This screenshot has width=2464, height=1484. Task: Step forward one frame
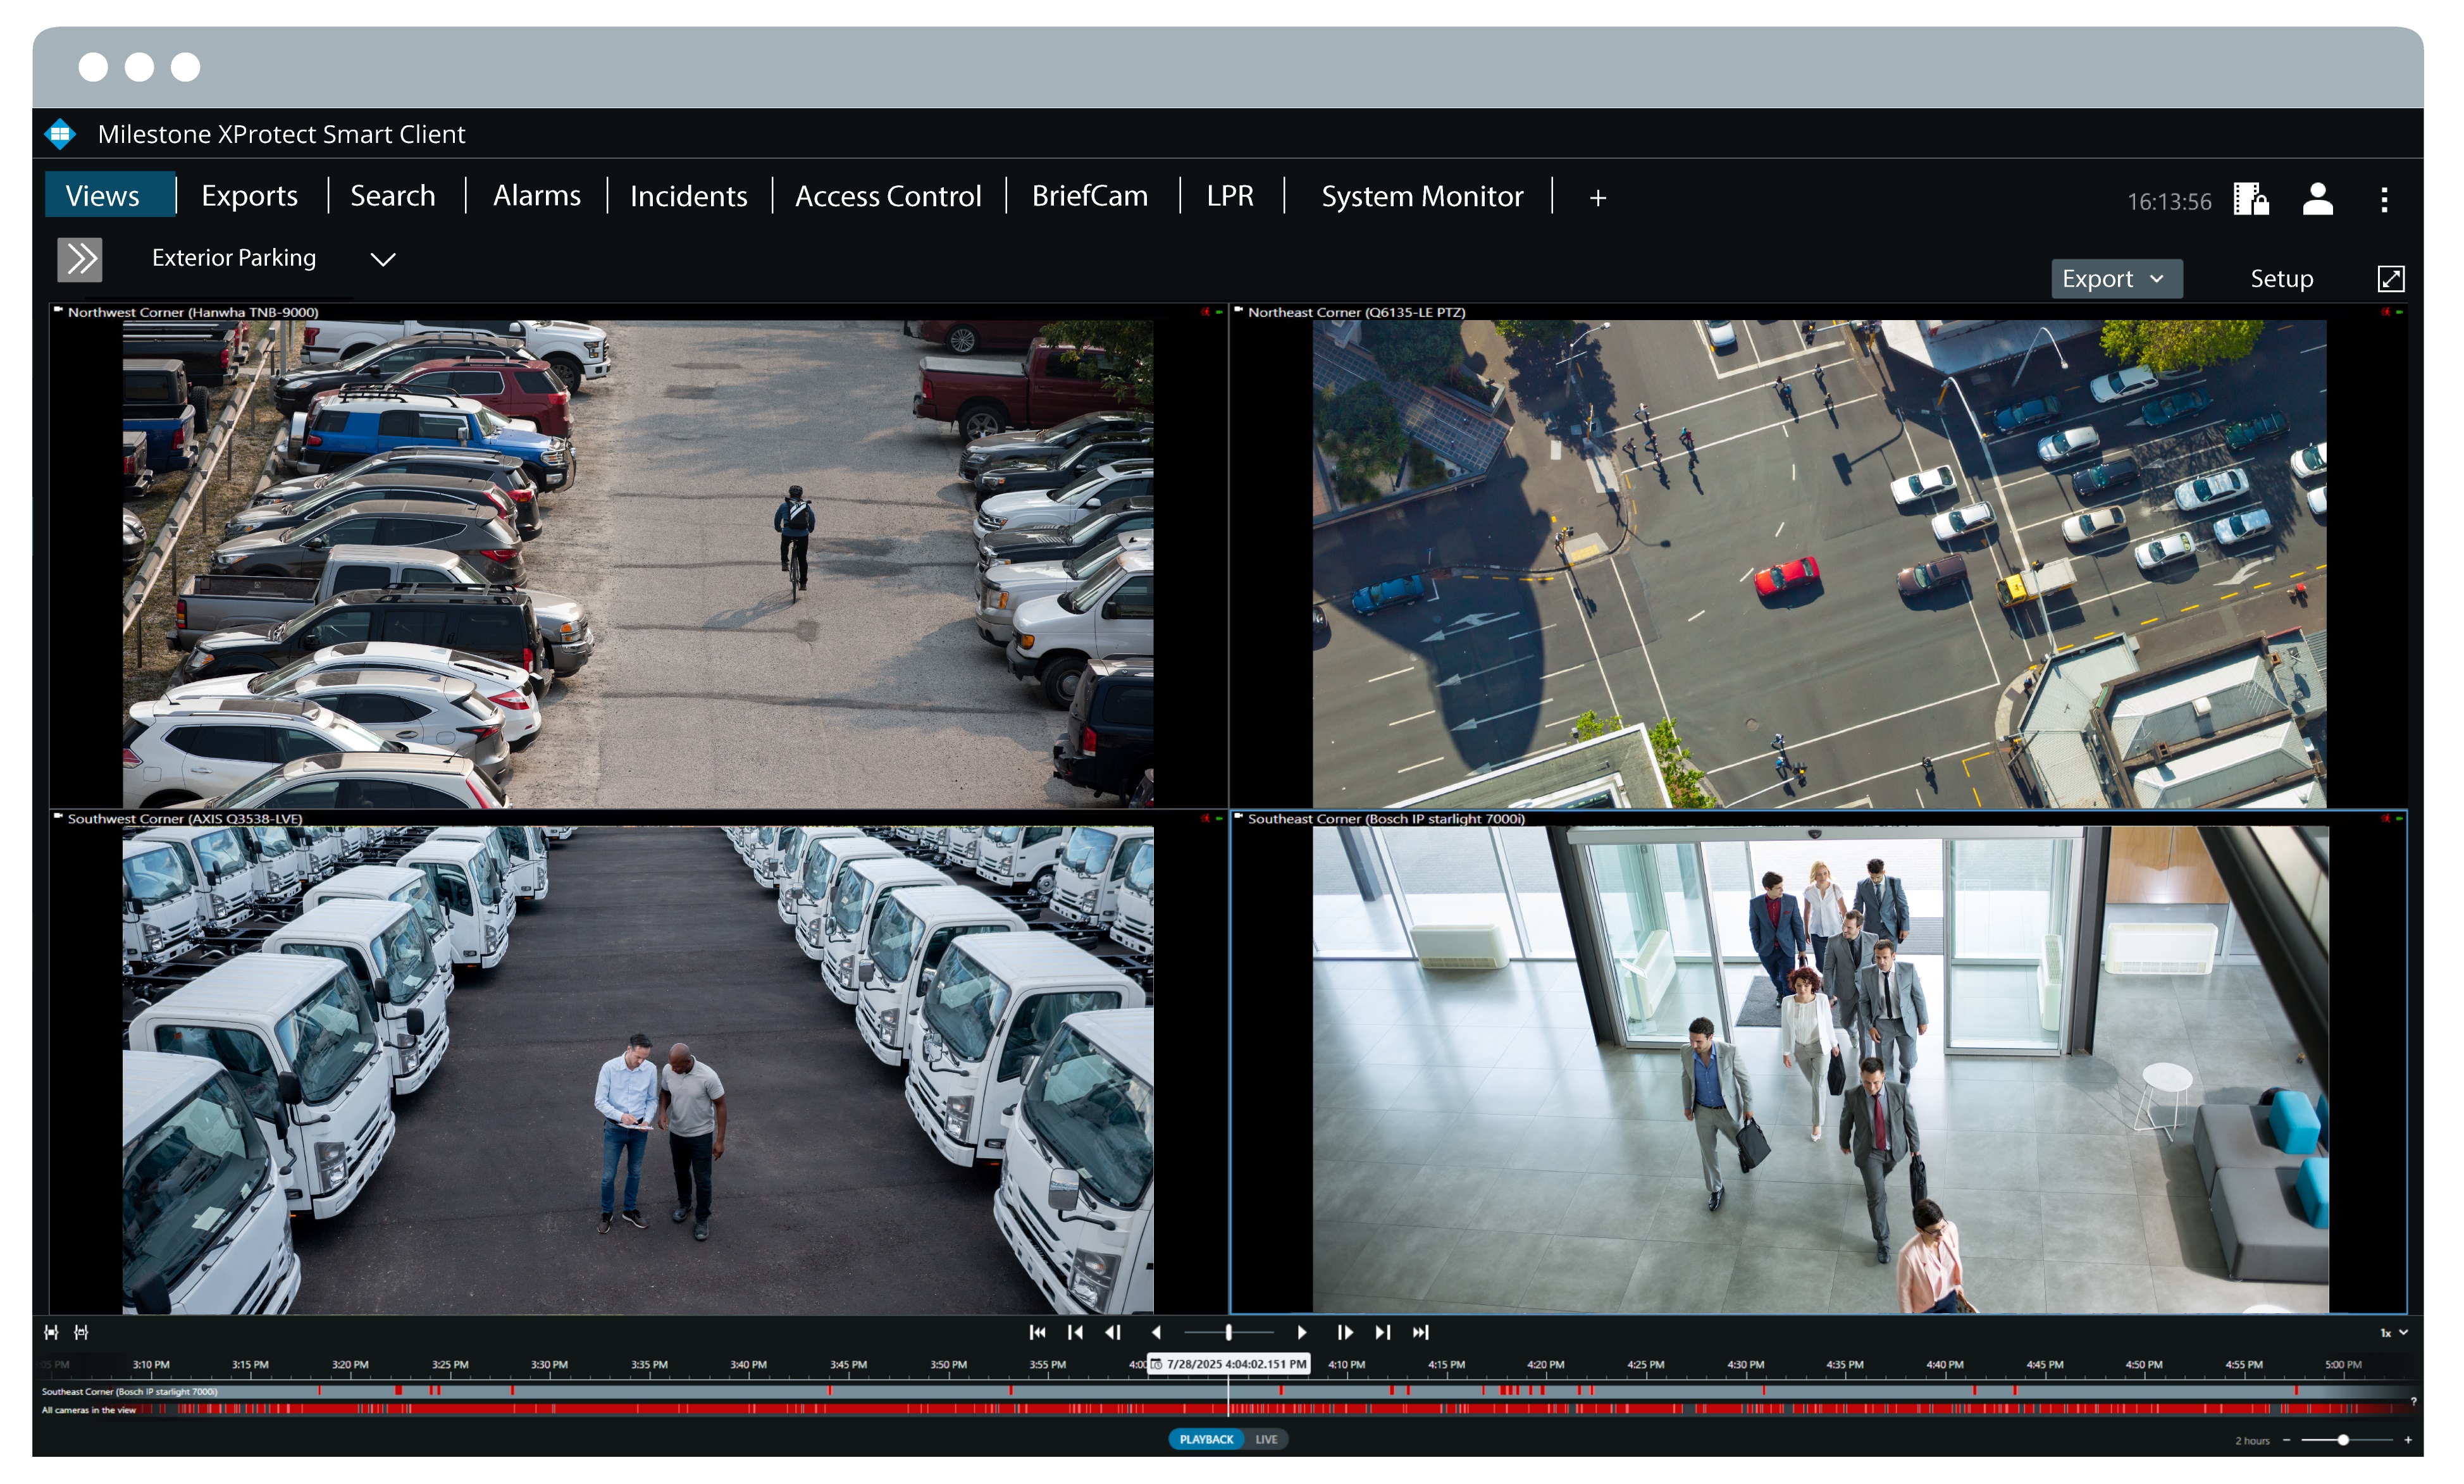pos(1345,1332)
